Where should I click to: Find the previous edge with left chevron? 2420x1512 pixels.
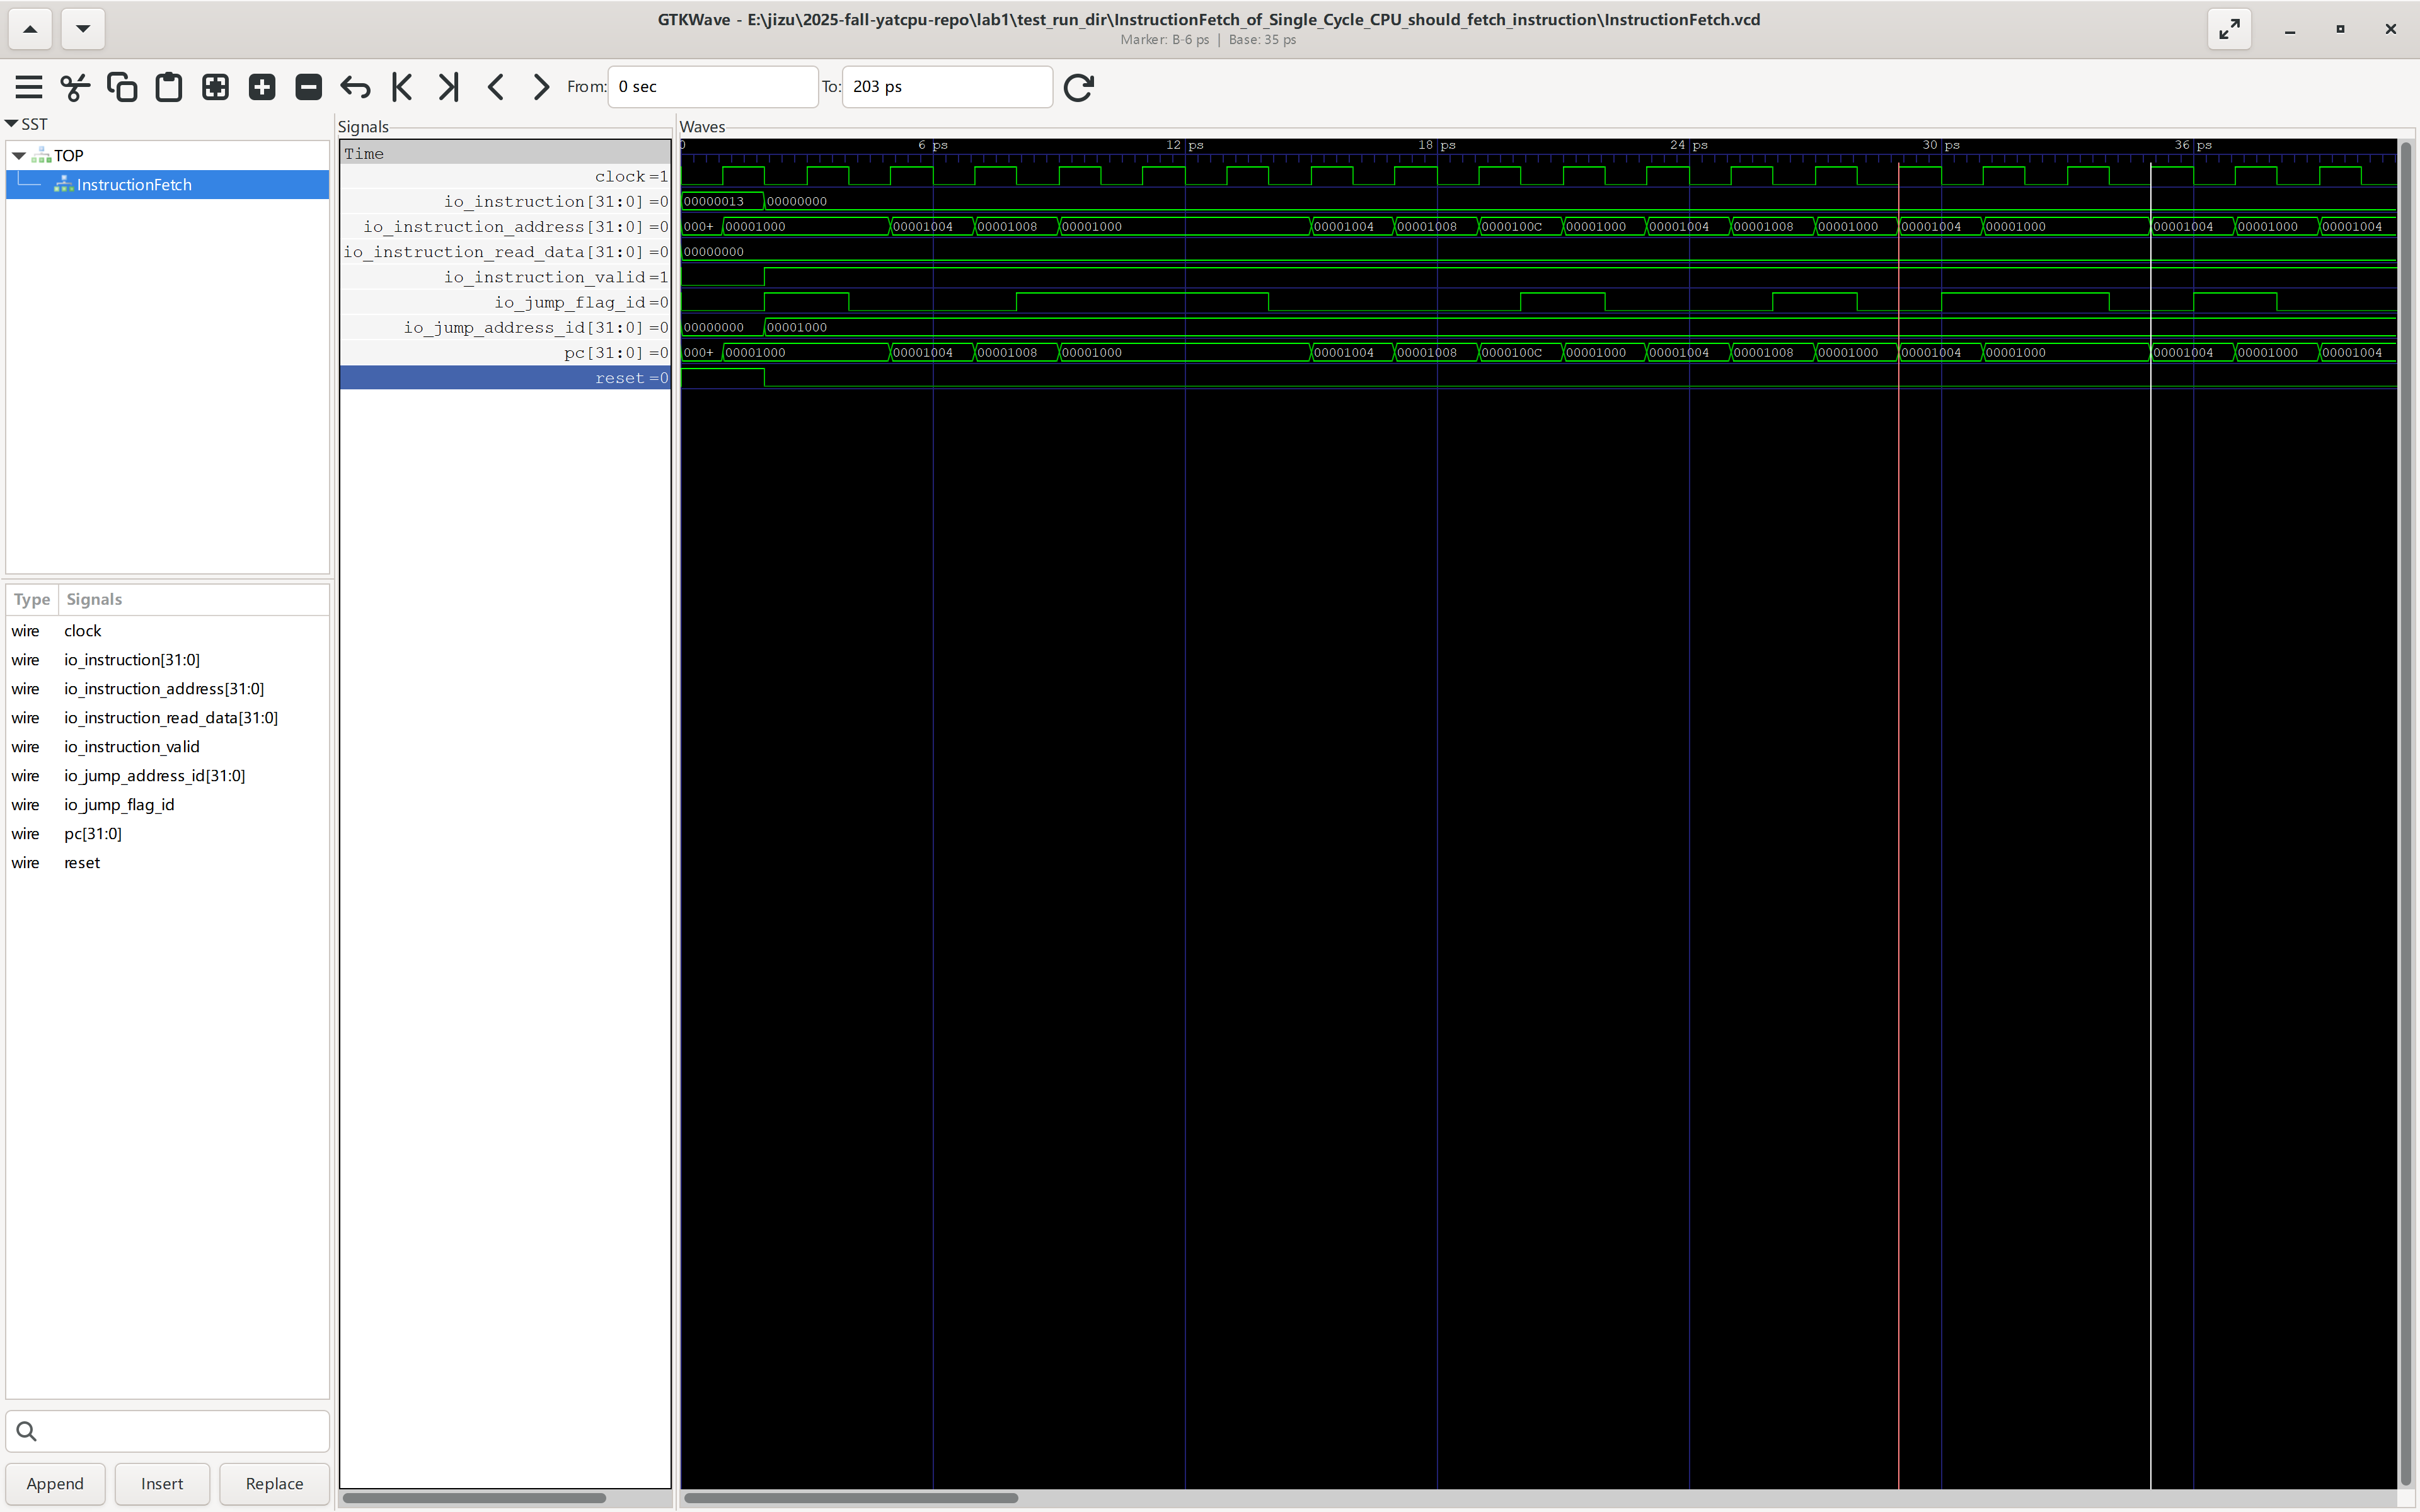[495, 87]
